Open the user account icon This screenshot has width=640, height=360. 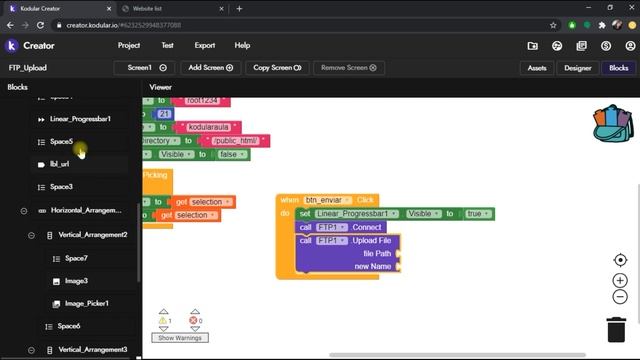(630, 46)
